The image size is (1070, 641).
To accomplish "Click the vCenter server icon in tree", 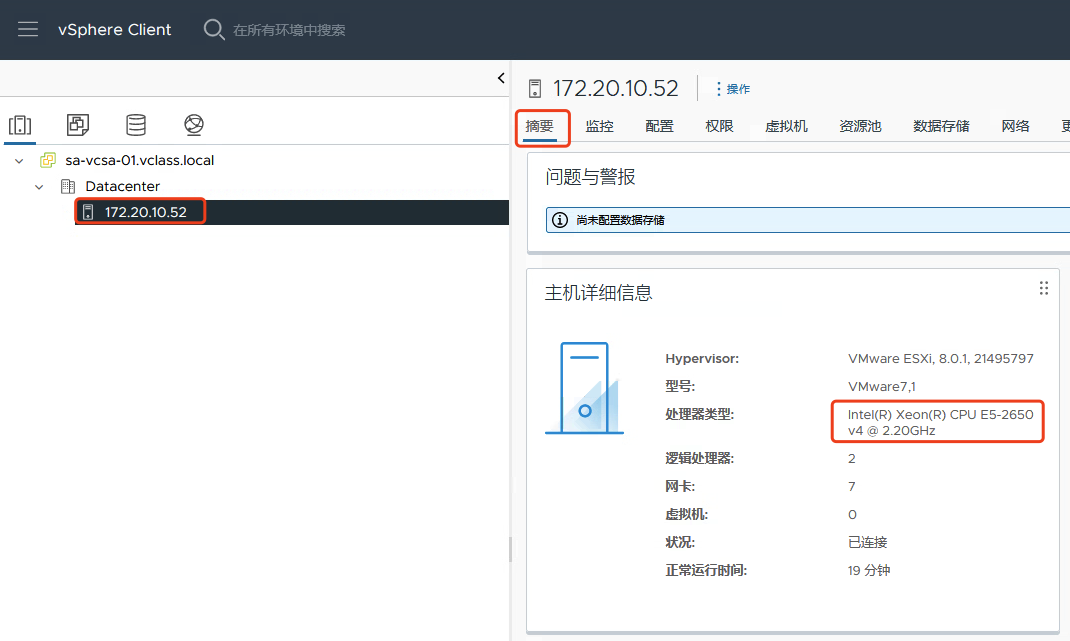I will click(48, 160).
